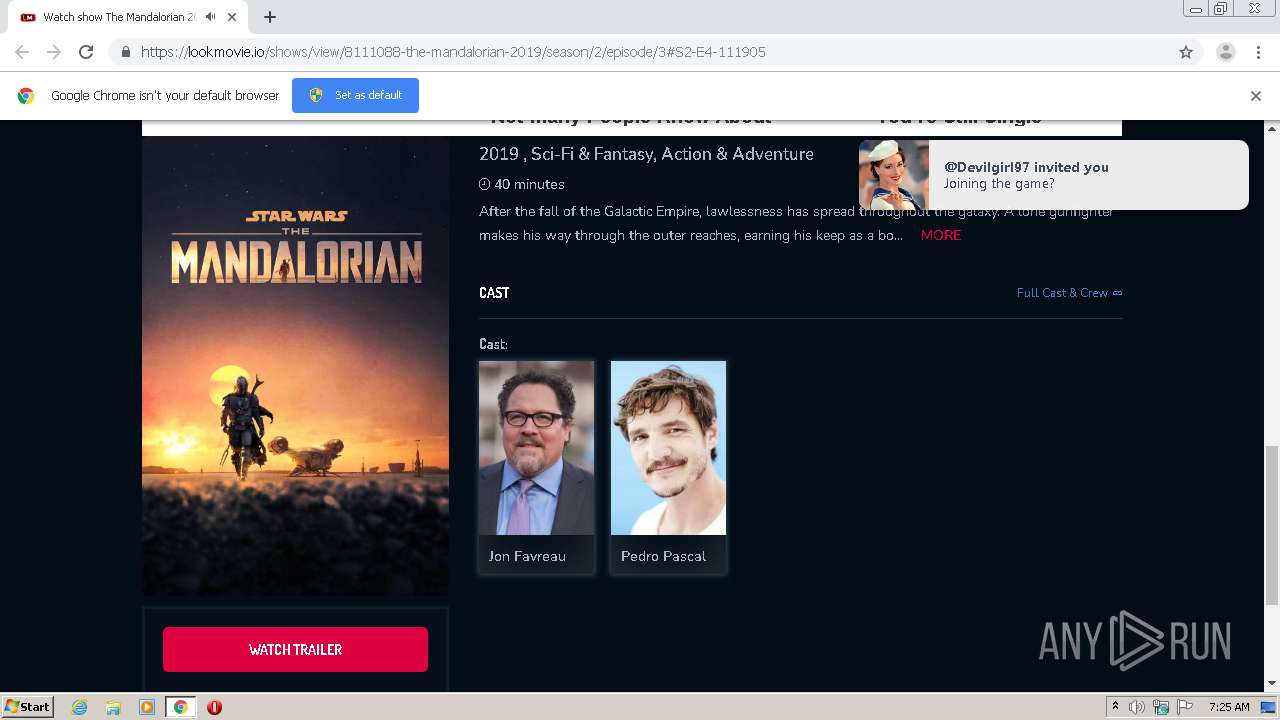Bookmark this page with the star icon
The height and width of the screenshot is (720, 1280).
pos(1186,52)
